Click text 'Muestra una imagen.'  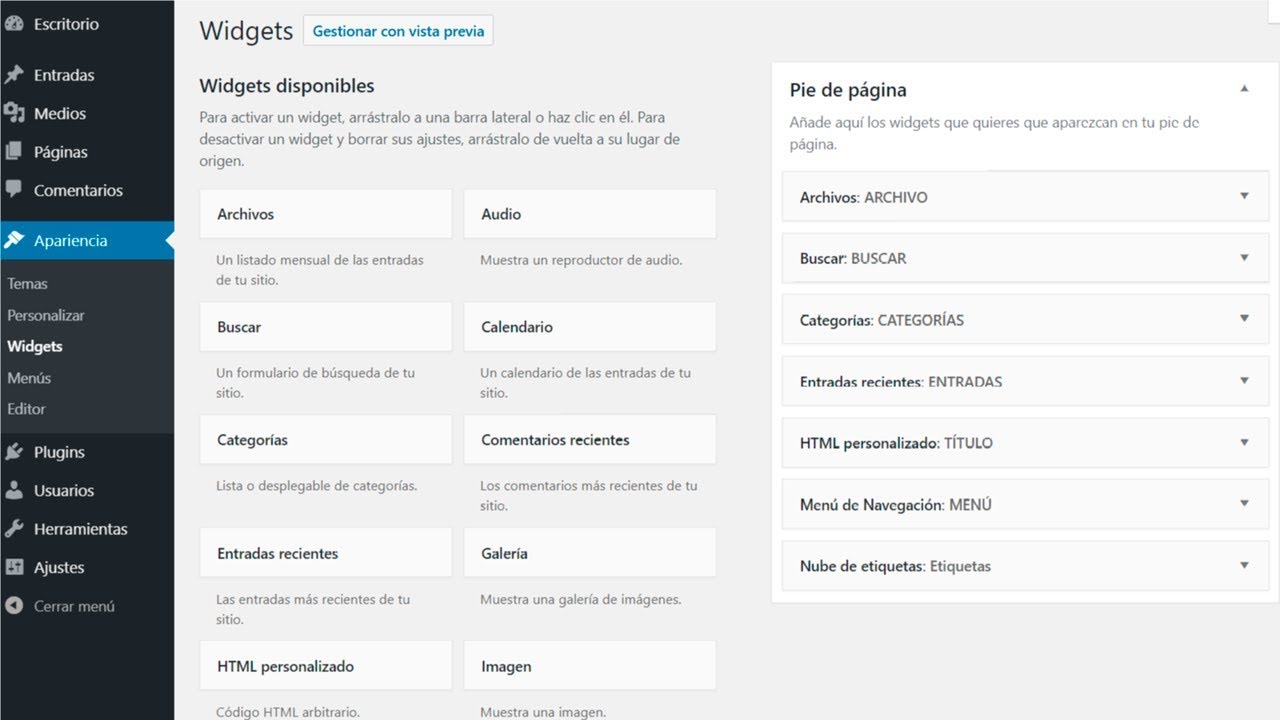click(x=543, y=713)
